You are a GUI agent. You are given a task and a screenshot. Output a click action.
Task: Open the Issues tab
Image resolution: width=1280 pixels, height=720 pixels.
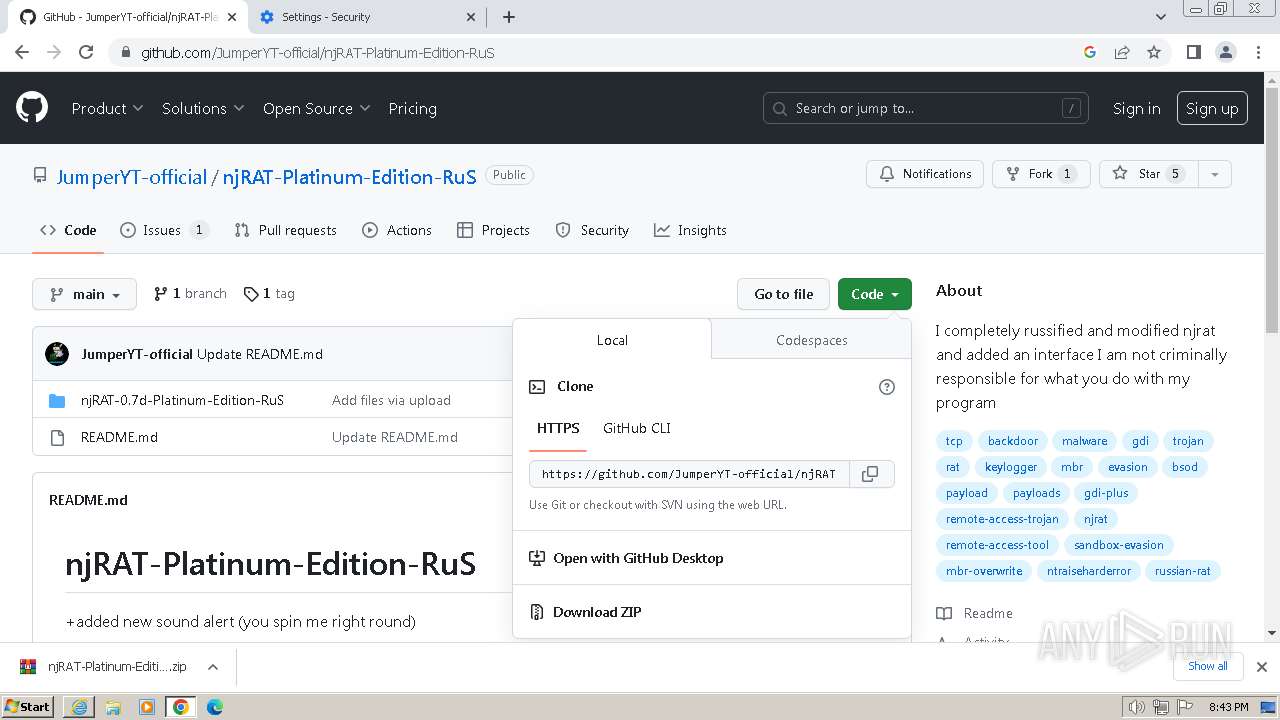(164, 230)
